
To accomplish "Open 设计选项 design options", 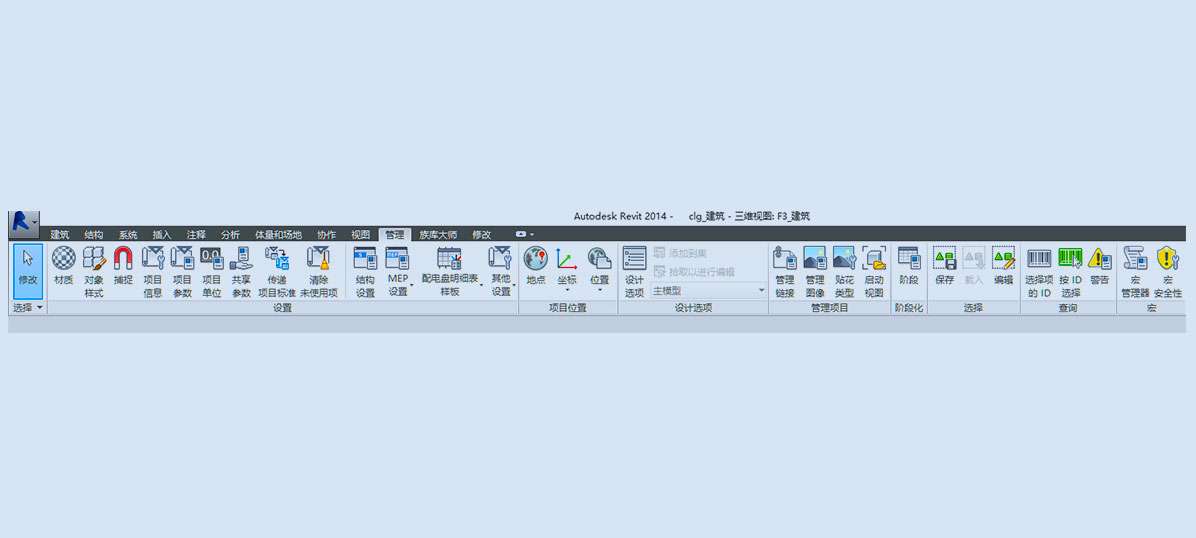I will [x=635, y=272].
